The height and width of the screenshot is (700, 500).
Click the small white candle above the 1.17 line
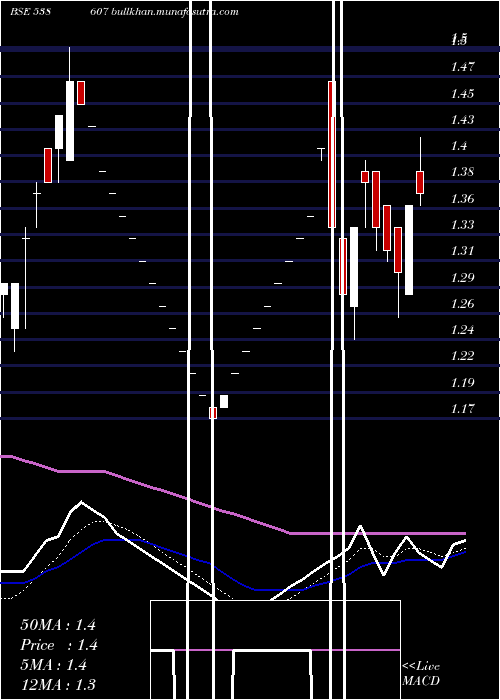[x=224, y=401]
